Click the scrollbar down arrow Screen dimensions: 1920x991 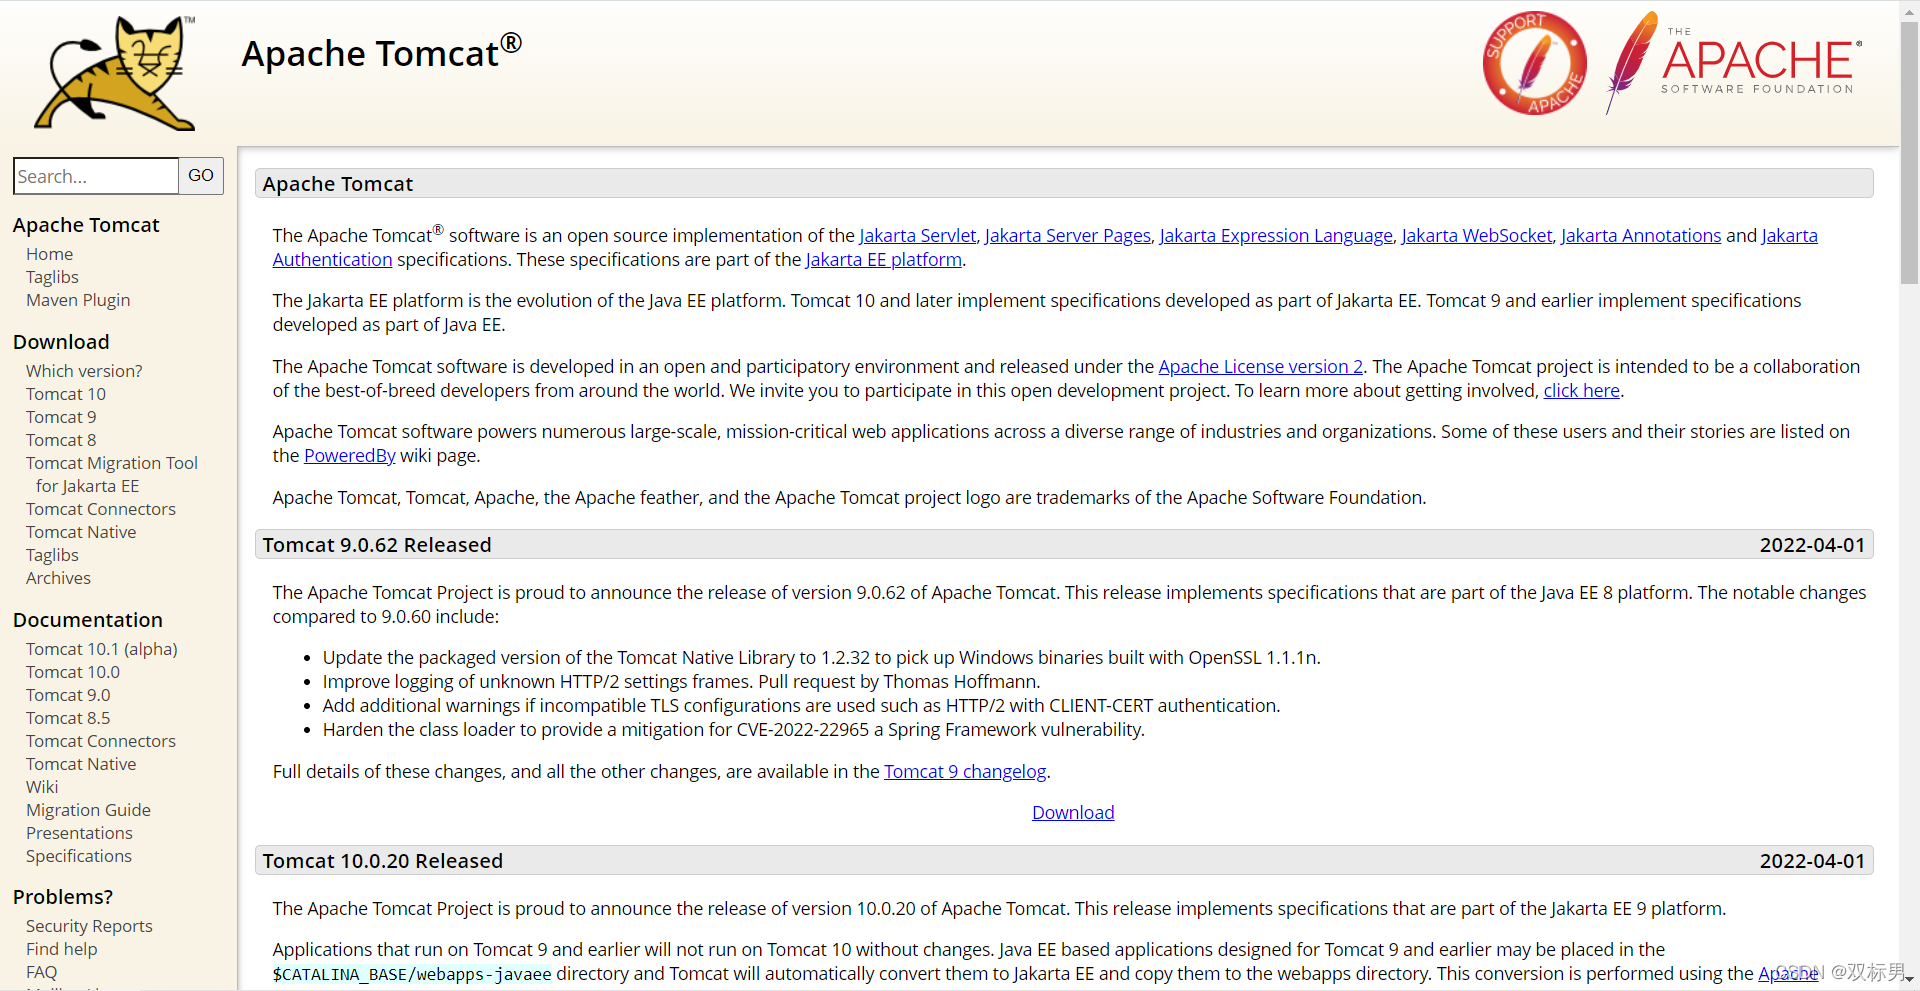1909,981
